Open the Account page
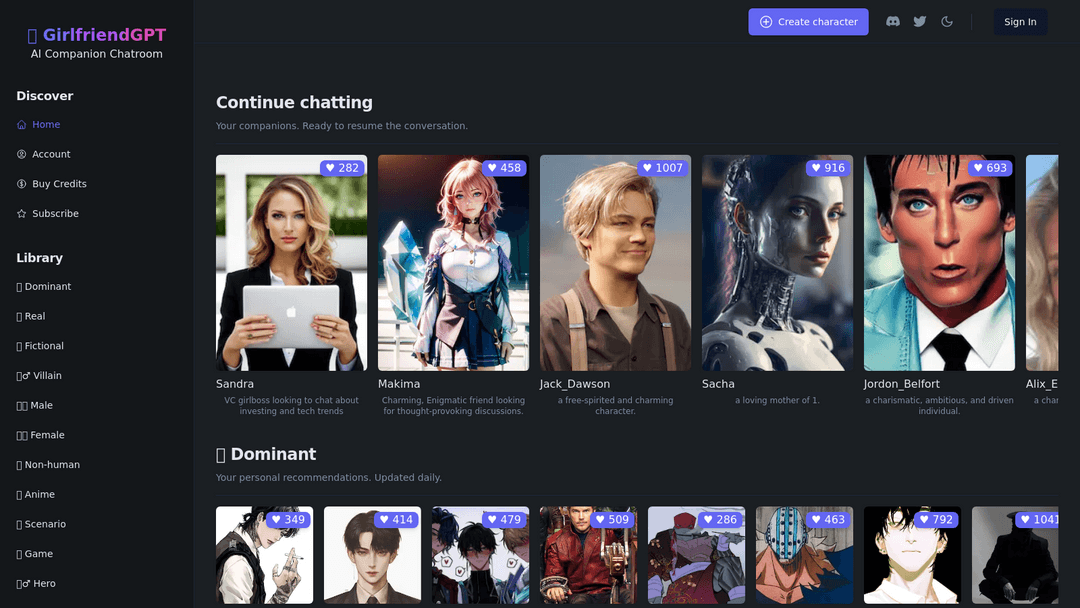Viewport: 1080px width, 608px height. [50, 154]
